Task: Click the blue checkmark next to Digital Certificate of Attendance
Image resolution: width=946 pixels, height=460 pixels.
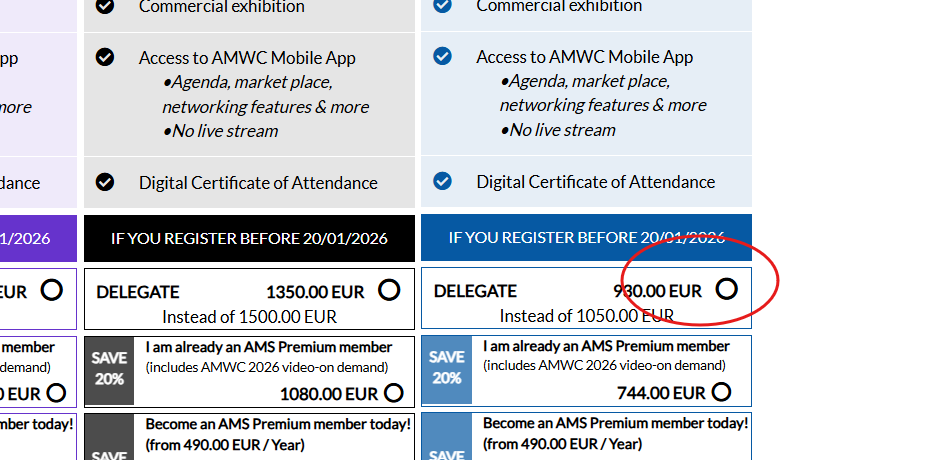Action: tap(443, 182)
